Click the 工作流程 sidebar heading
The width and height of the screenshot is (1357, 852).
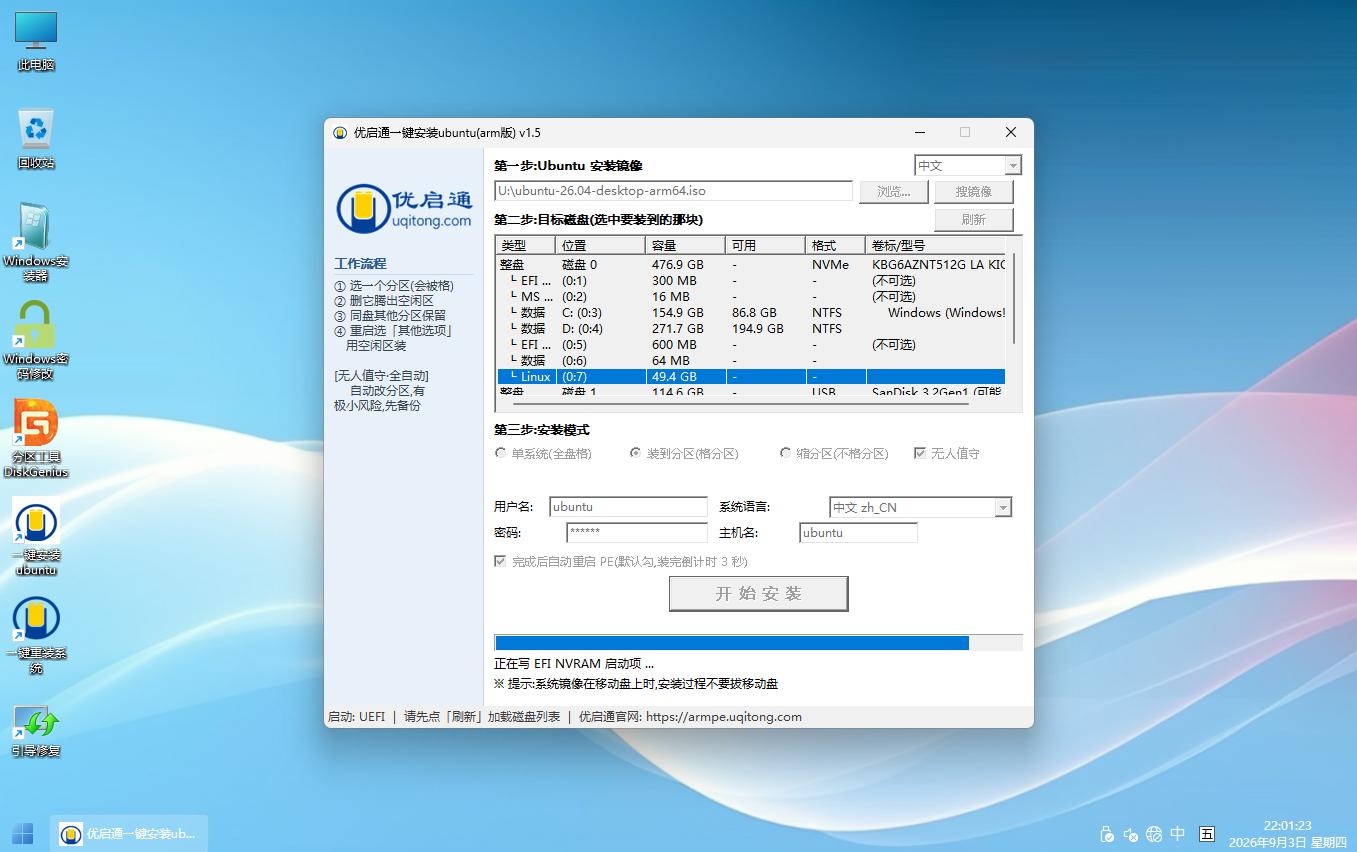360,264
